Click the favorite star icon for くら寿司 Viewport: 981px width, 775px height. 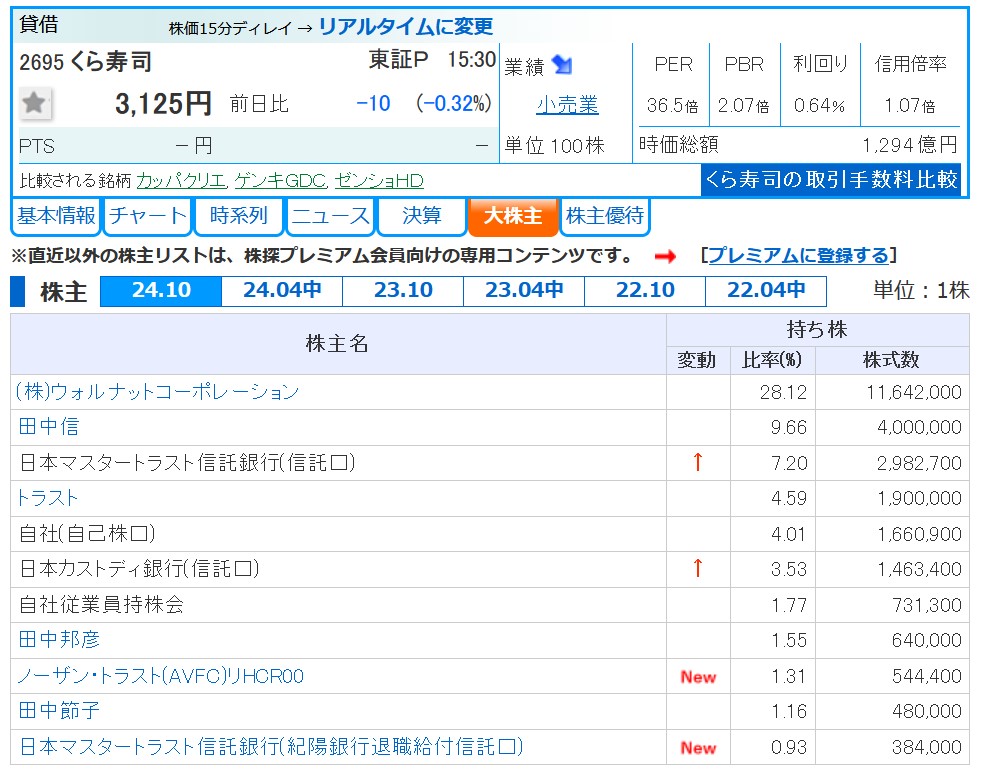click(x=34, y=103)
